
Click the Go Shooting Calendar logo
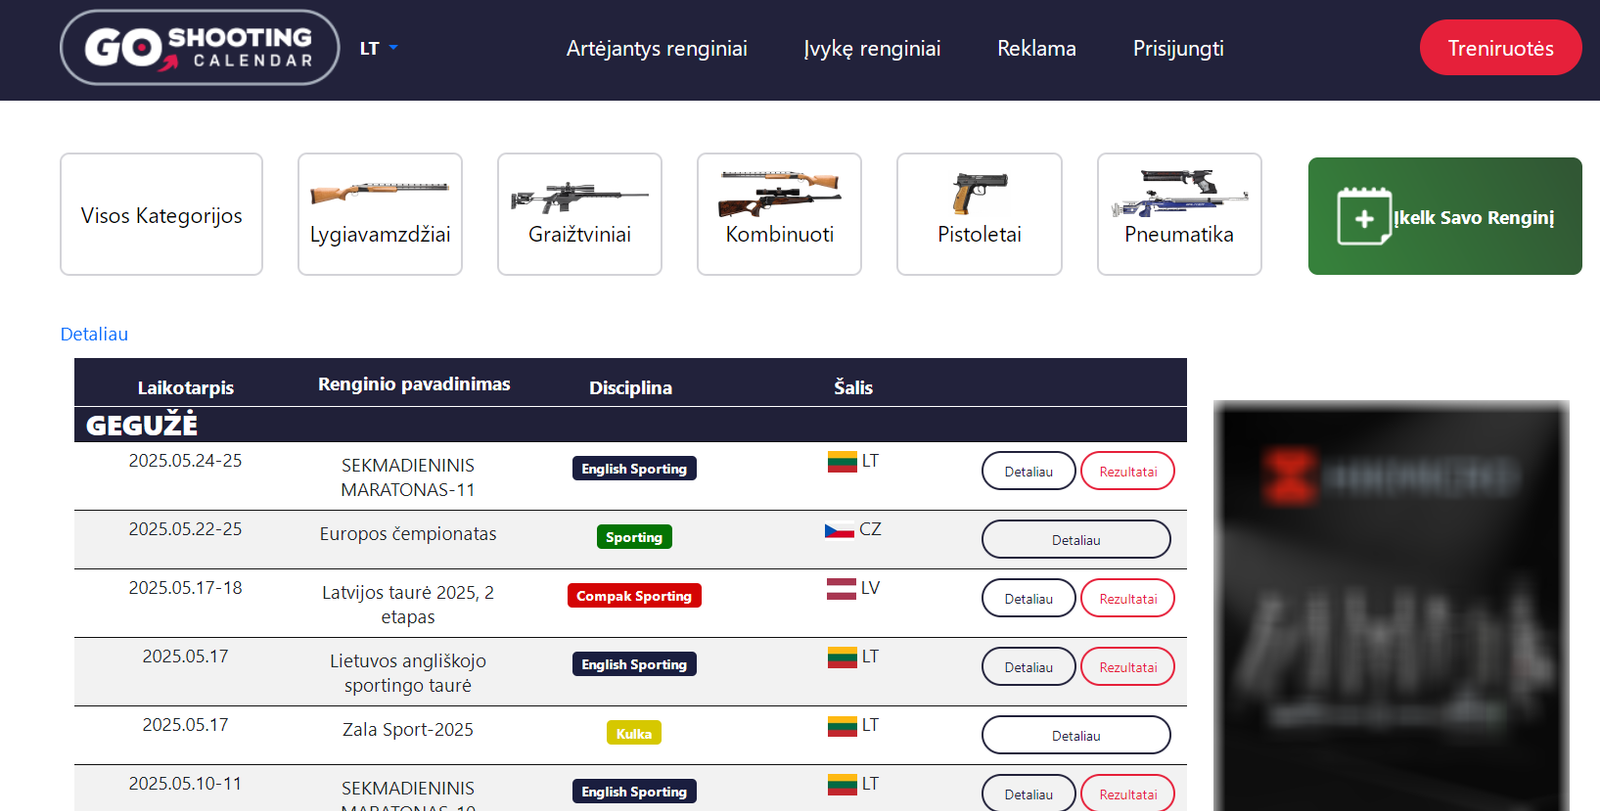click(x=200, y=48)
